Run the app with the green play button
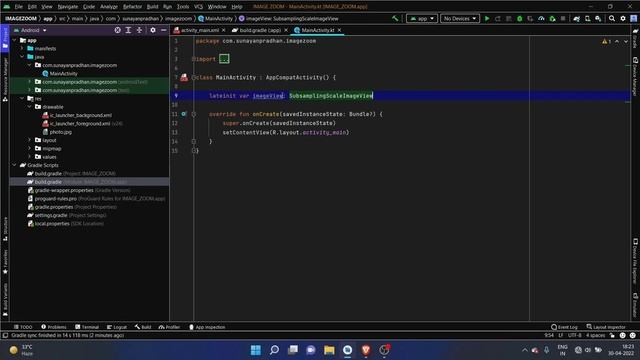This screenshot has width=640, height=360. tap(487, 18)
